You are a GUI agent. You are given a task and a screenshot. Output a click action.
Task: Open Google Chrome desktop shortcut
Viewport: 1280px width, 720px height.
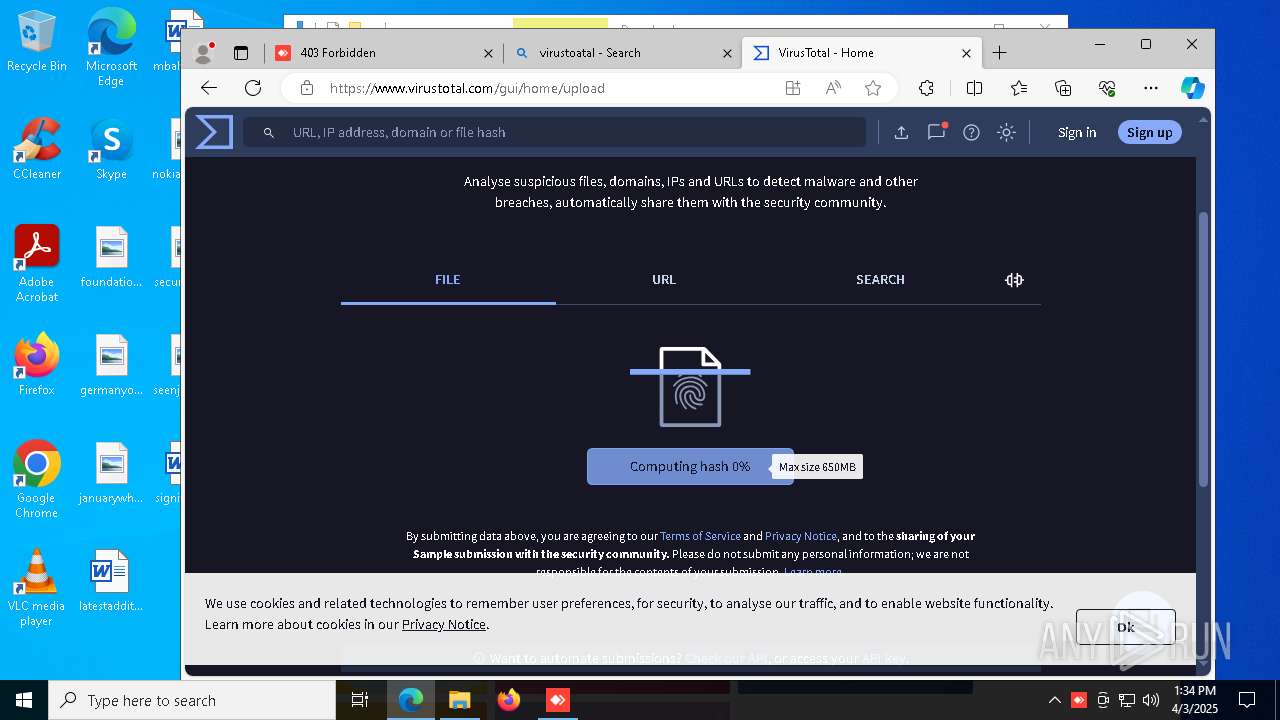point(37,480)
